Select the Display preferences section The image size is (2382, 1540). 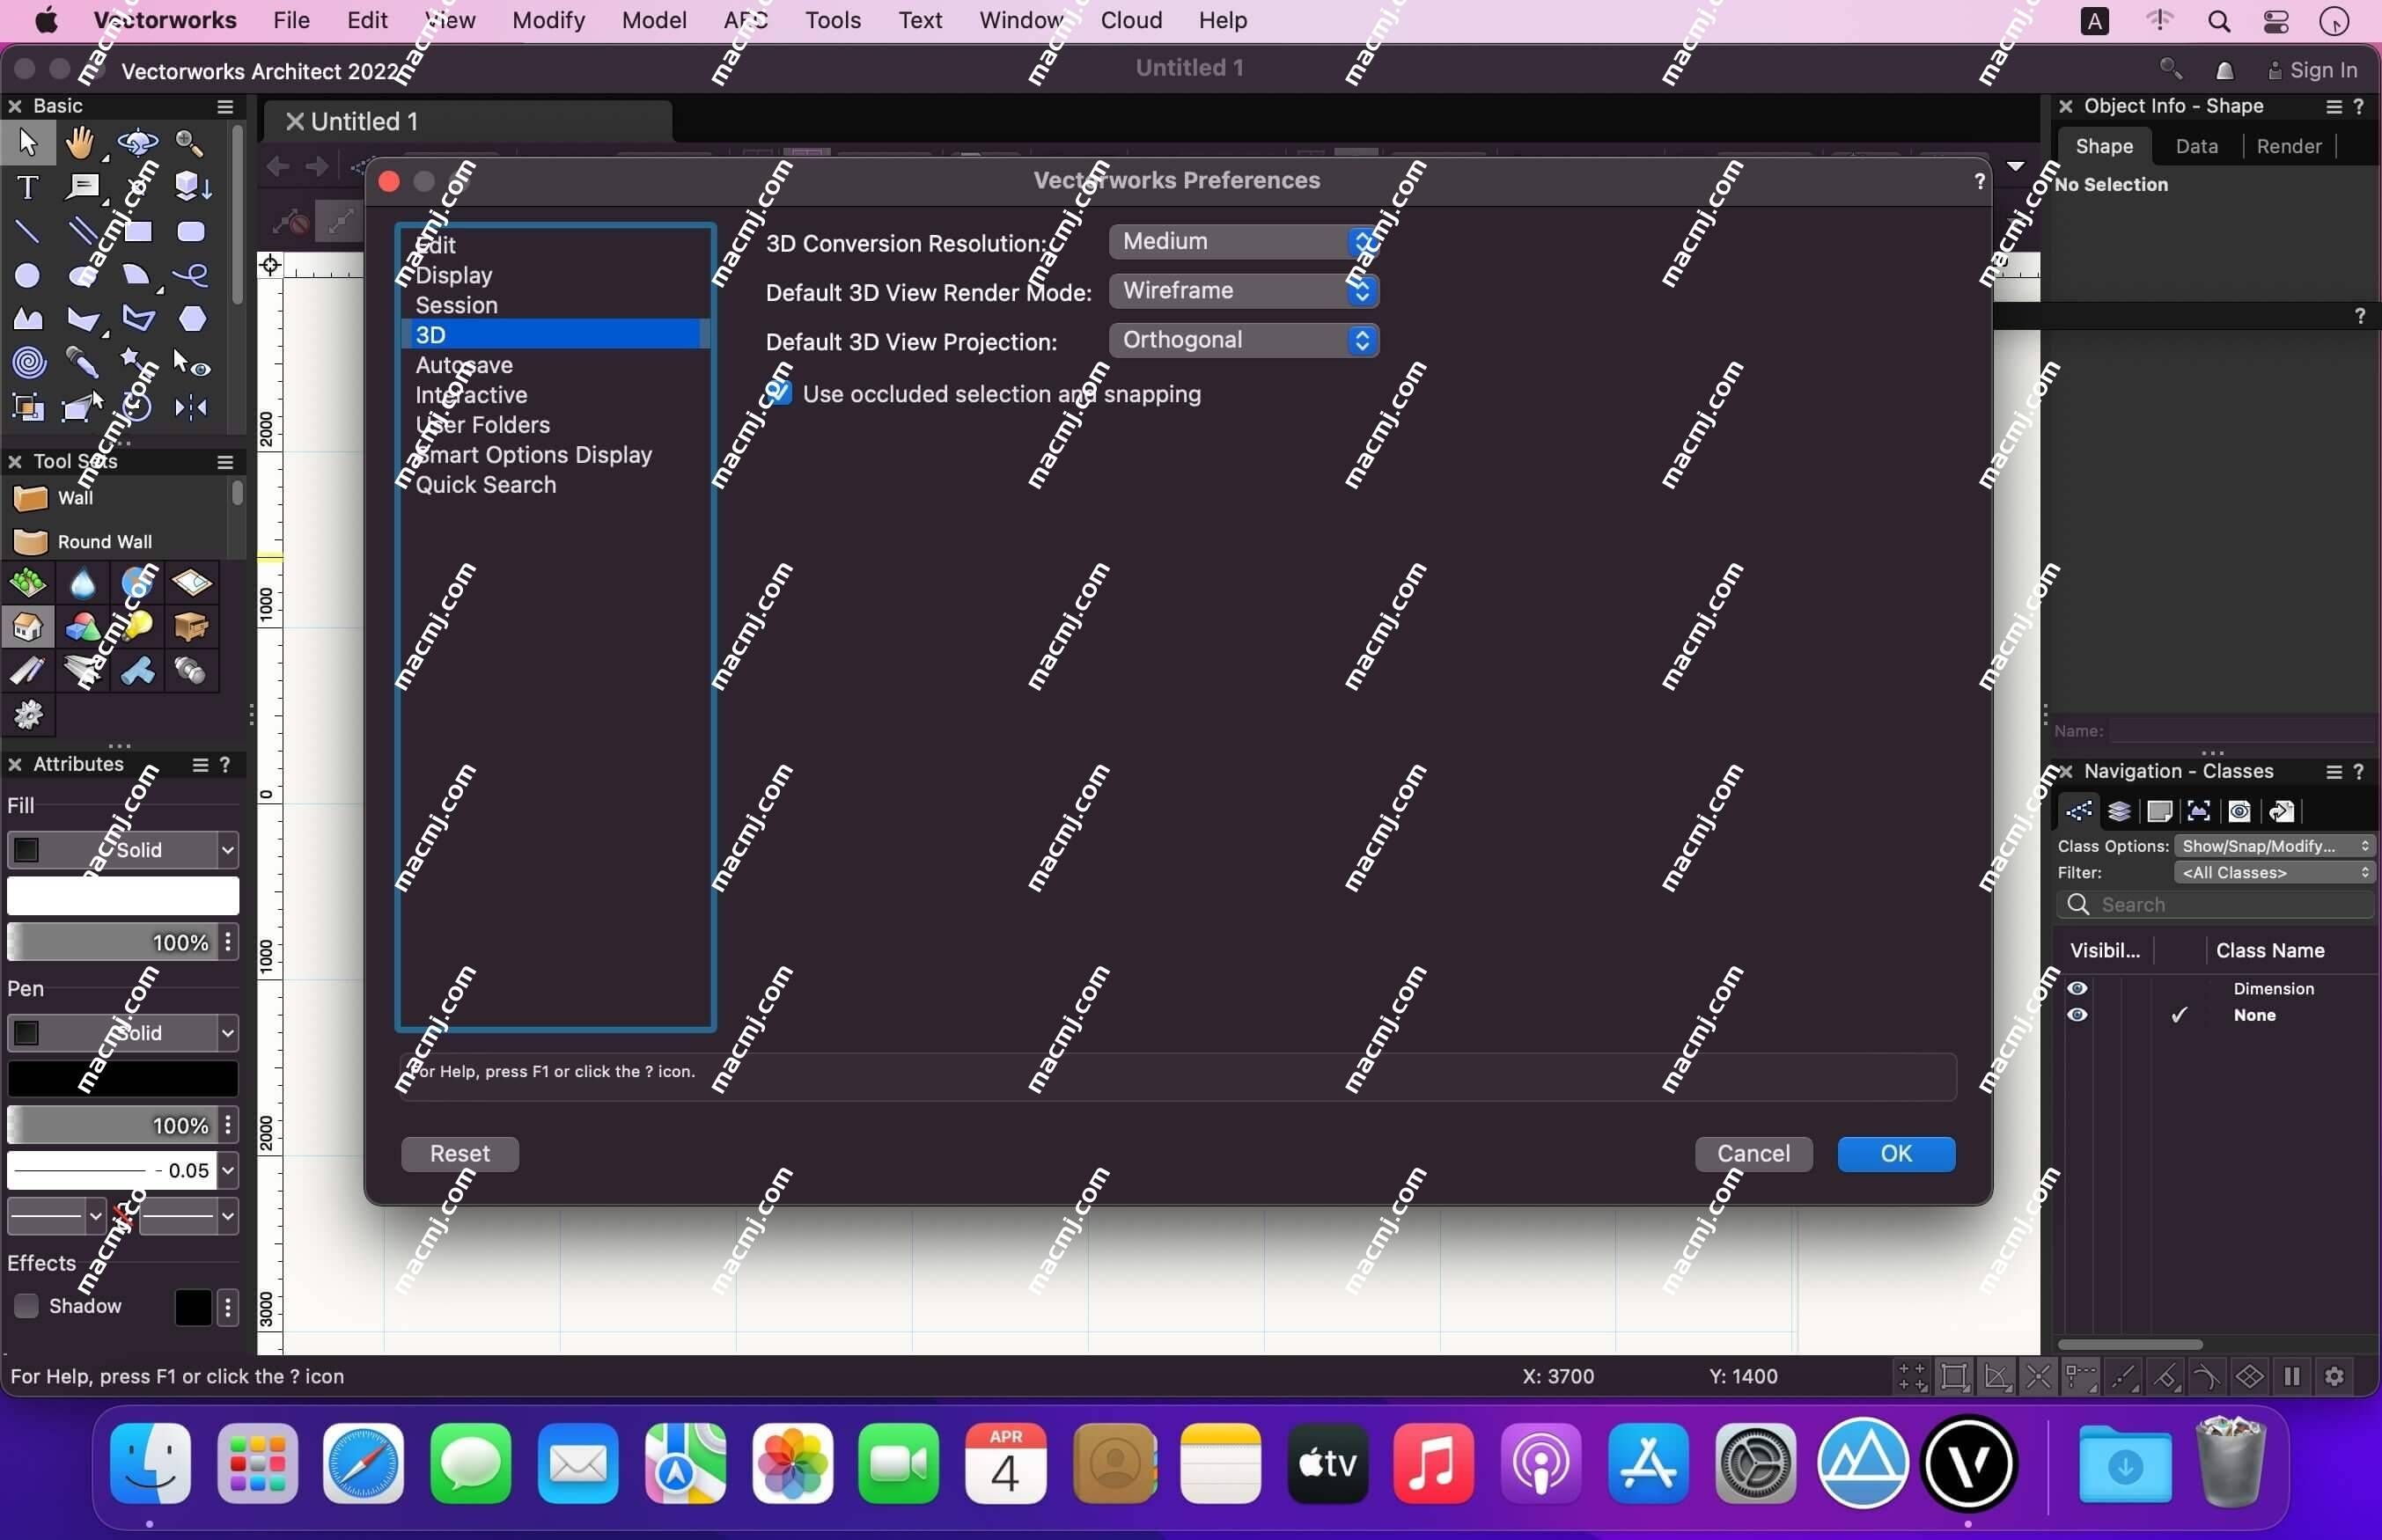pos(453,275)
